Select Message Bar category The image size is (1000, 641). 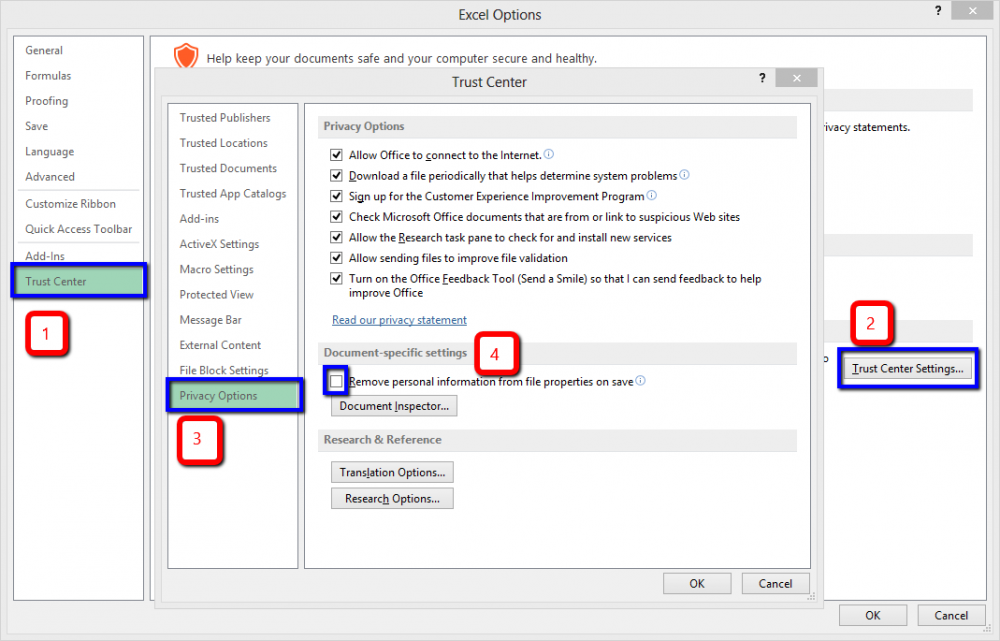pyautogui.click(x=210, y=320)
